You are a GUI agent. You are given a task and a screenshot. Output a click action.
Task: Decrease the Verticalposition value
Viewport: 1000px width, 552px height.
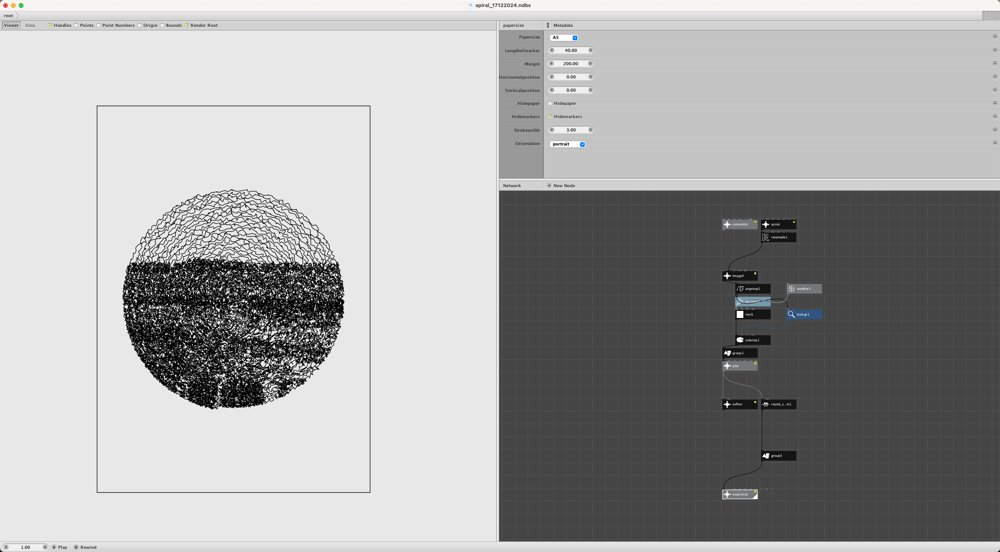tap(552, 90)
